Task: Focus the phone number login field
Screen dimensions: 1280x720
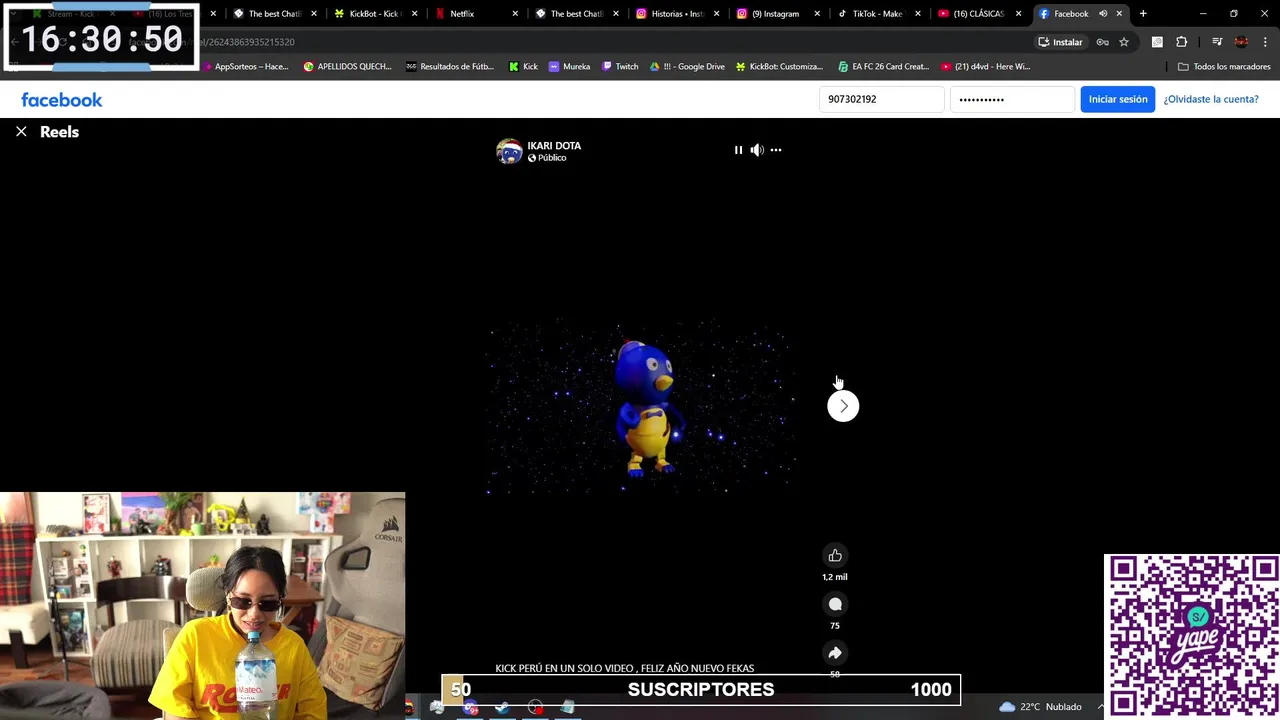Action: (x=881, y=99)
